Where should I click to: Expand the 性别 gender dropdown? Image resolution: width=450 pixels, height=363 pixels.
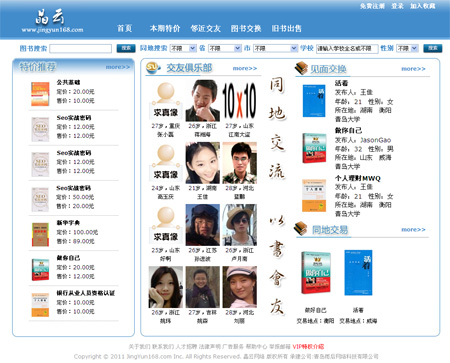point(407,49)
